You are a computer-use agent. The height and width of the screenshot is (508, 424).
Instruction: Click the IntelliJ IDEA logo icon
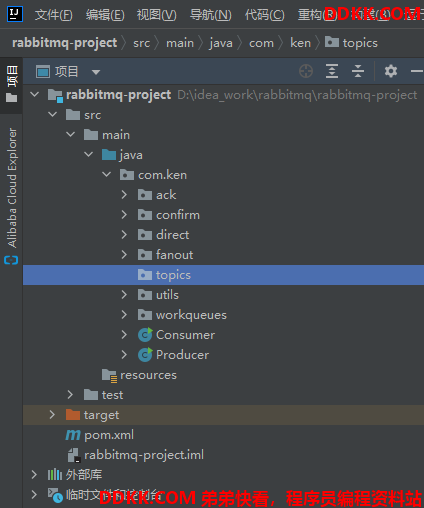[15, 14]
